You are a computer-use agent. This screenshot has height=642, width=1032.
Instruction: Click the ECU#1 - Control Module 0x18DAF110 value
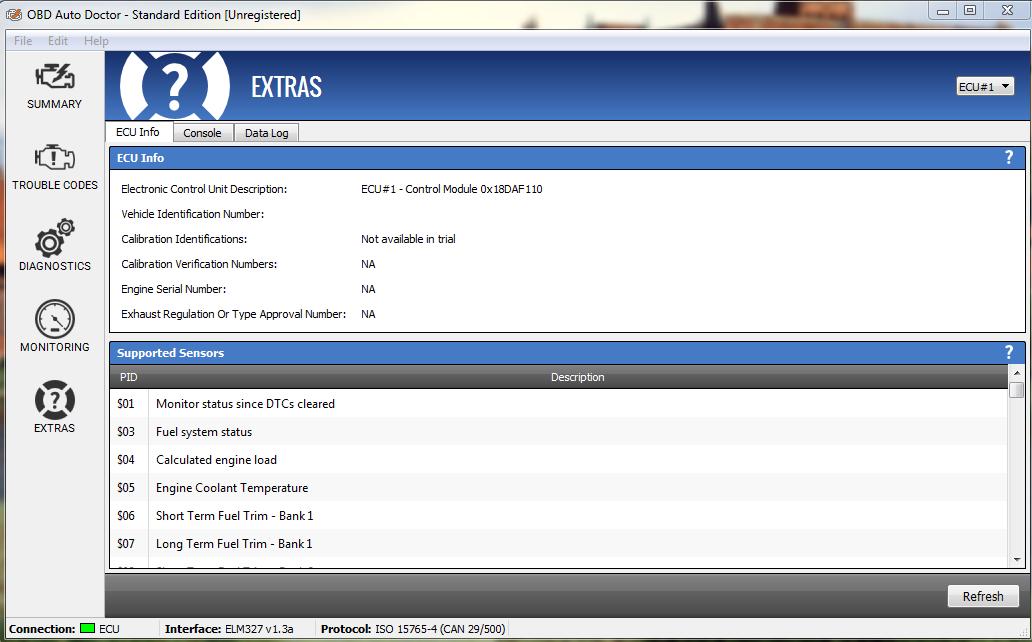[452, 189]
